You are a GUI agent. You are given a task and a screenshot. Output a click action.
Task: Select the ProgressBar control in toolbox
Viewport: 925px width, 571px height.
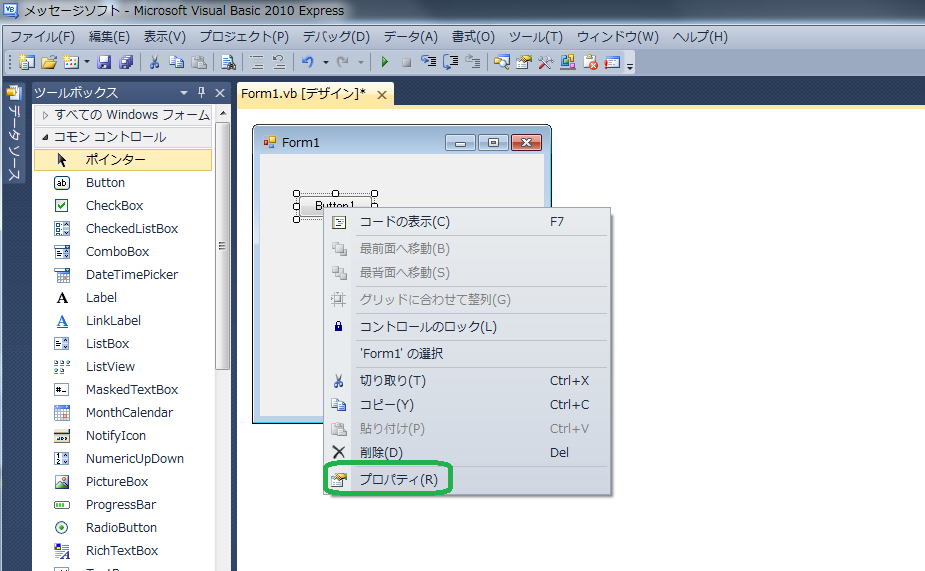click(x=123, y=504)
